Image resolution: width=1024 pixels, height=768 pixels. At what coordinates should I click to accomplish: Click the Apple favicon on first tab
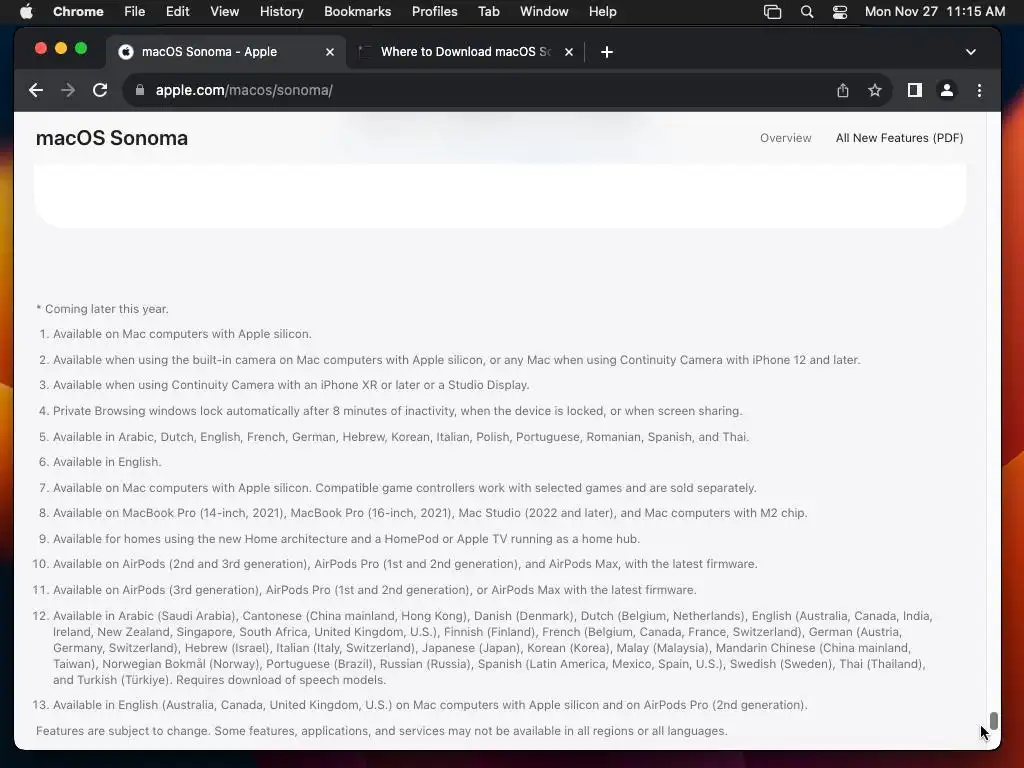coord(125,52)
